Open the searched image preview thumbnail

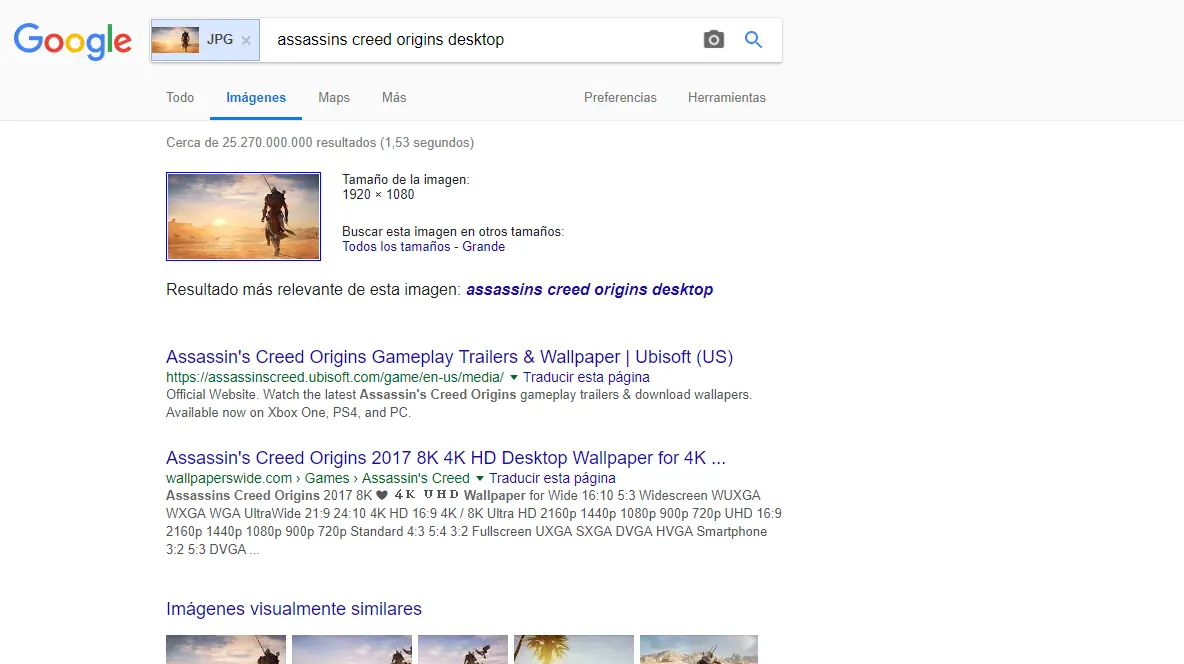click(243, 217)
